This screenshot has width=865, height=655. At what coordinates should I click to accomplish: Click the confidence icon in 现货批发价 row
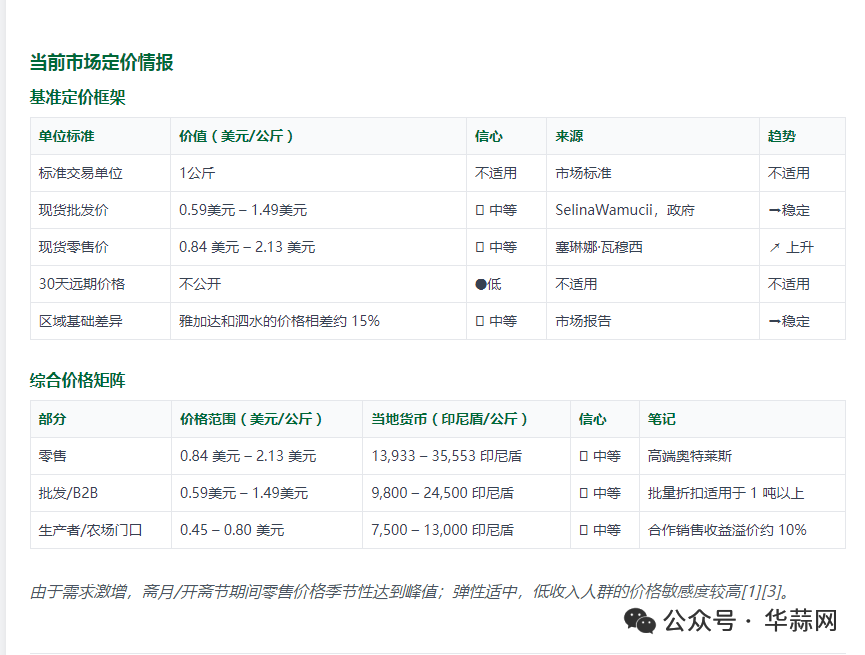(x=480, y=210)
